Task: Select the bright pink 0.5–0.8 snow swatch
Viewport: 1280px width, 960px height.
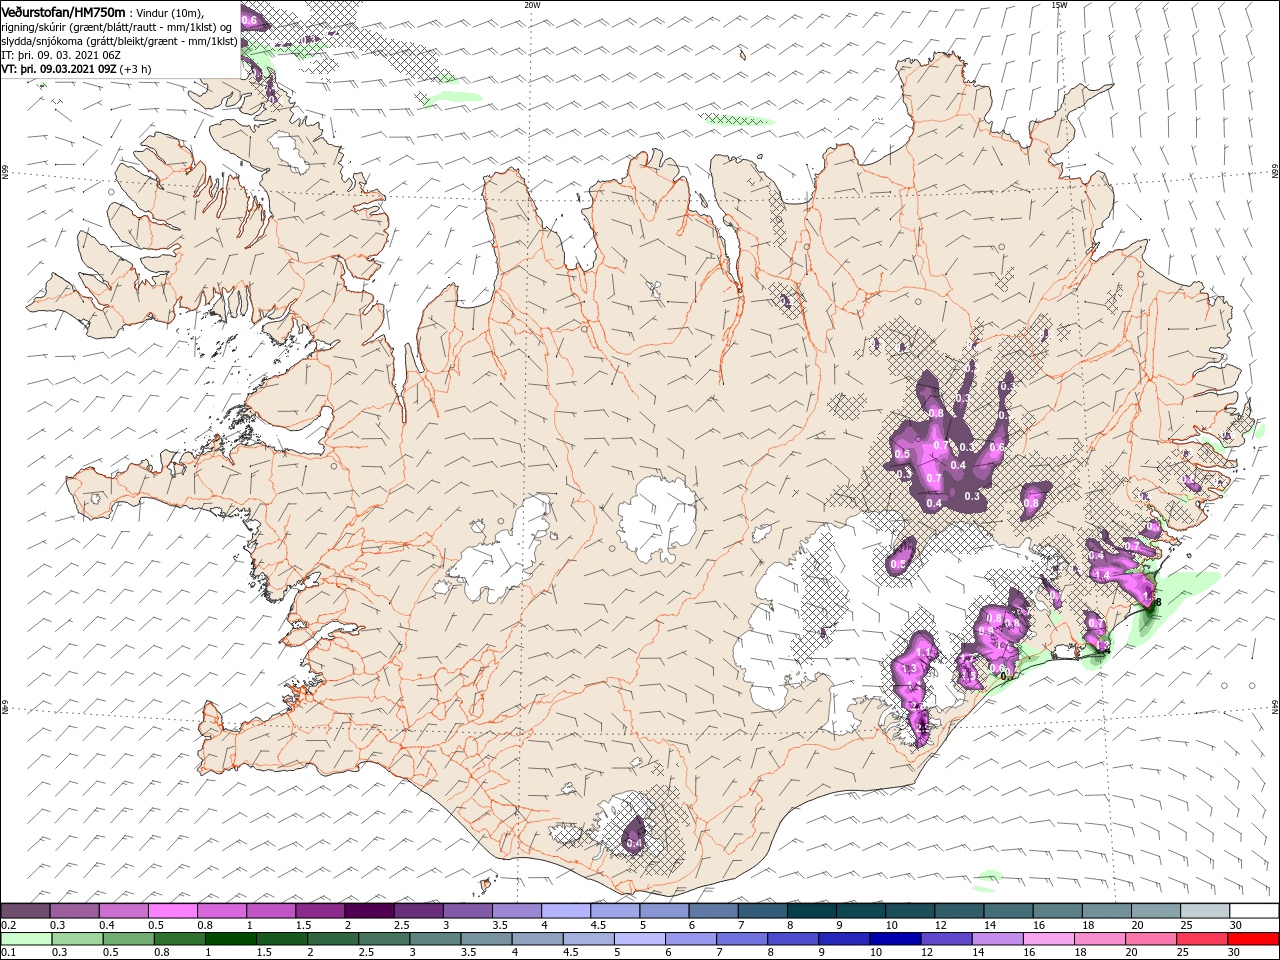Action: click(x=172, y=911)
